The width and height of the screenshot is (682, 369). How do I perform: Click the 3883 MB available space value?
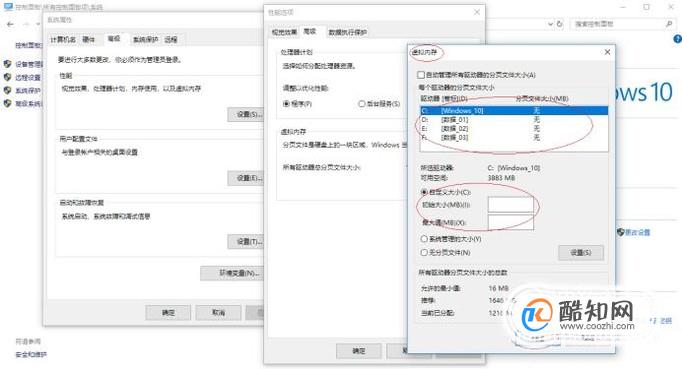tap(501, 178)
